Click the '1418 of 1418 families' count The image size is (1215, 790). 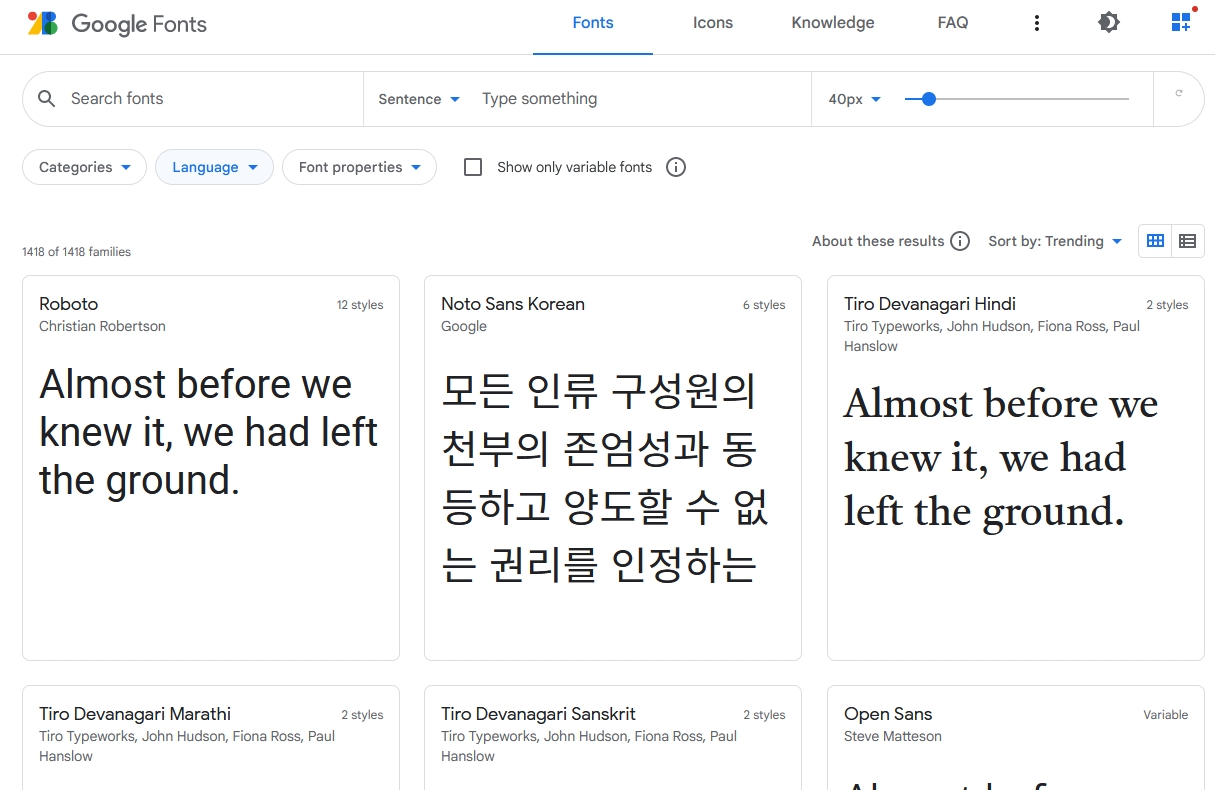76,252
